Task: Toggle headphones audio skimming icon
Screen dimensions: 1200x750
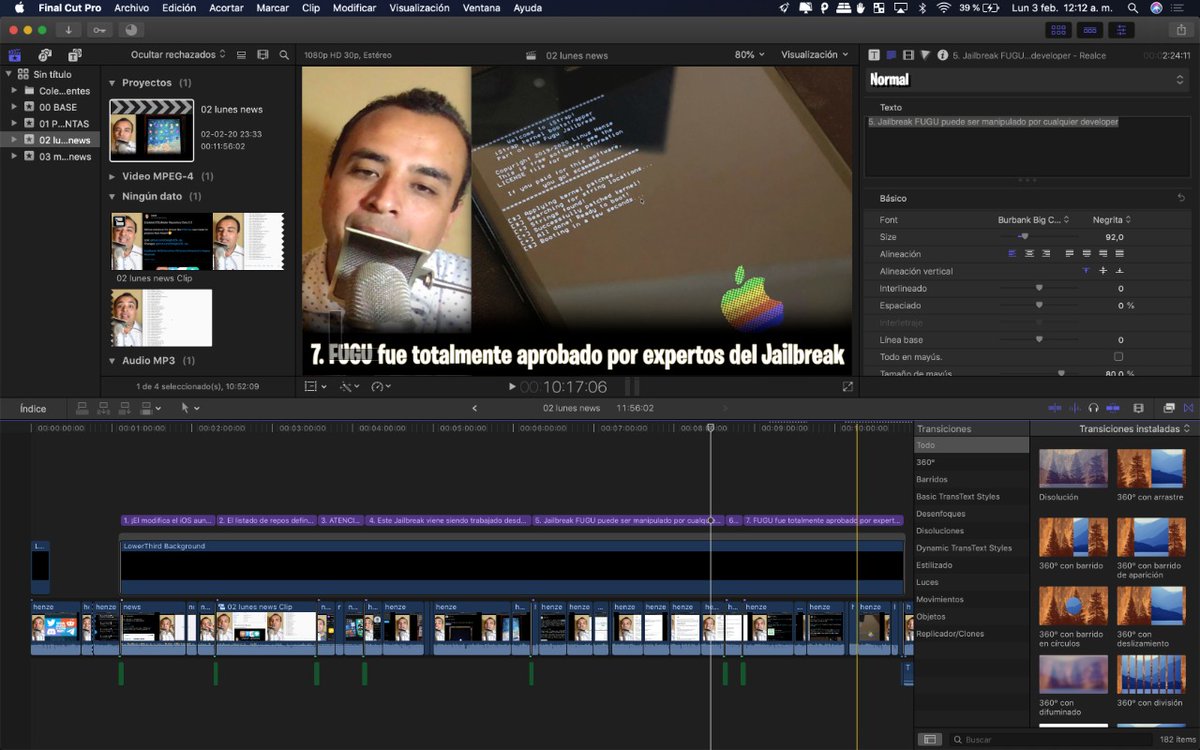Action: [1094, 408]
